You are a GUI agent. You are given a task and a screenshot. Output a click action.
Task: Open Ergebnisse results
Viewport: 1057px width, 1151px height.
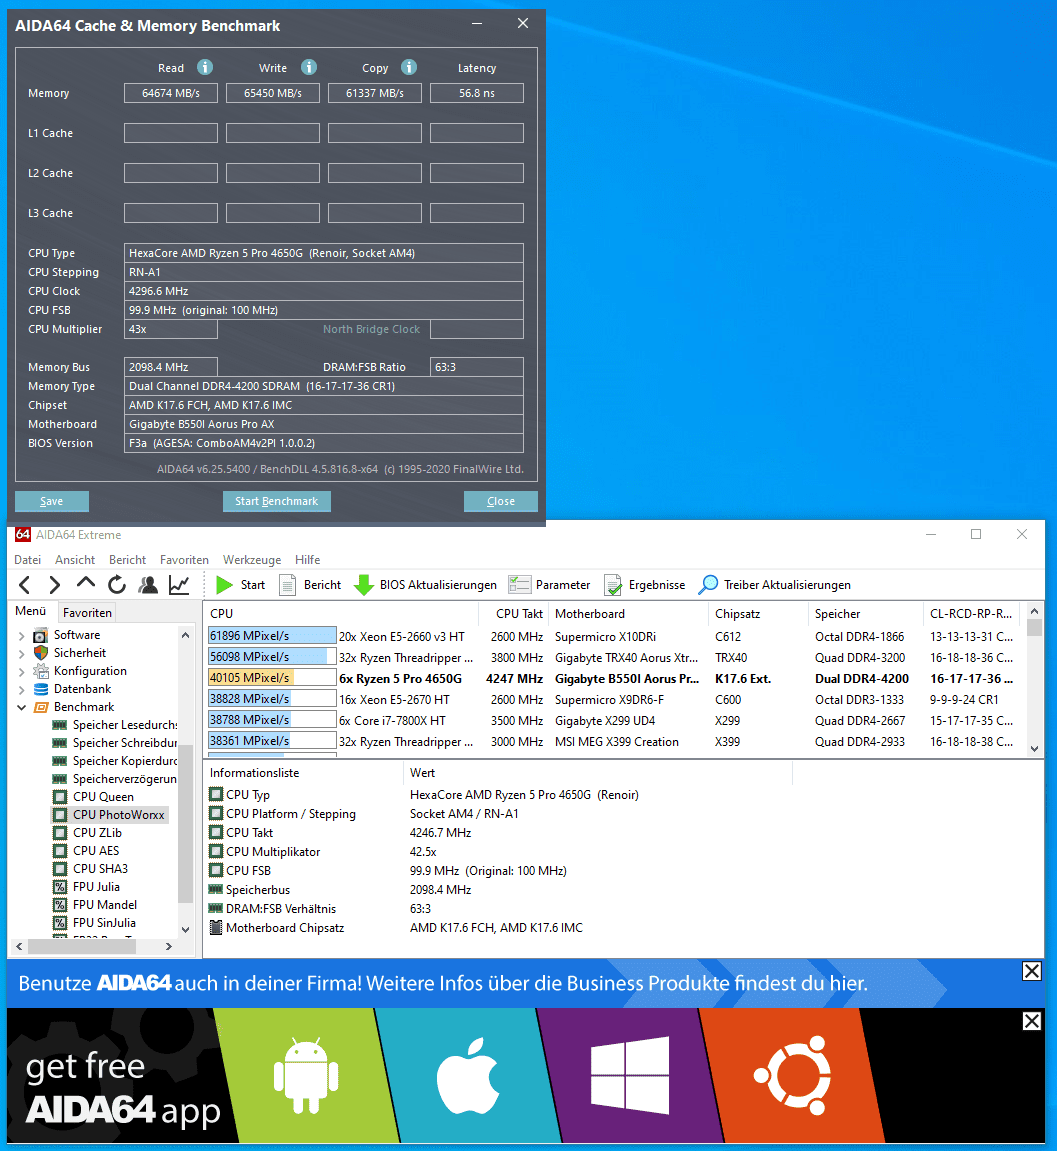click(644, 585)
